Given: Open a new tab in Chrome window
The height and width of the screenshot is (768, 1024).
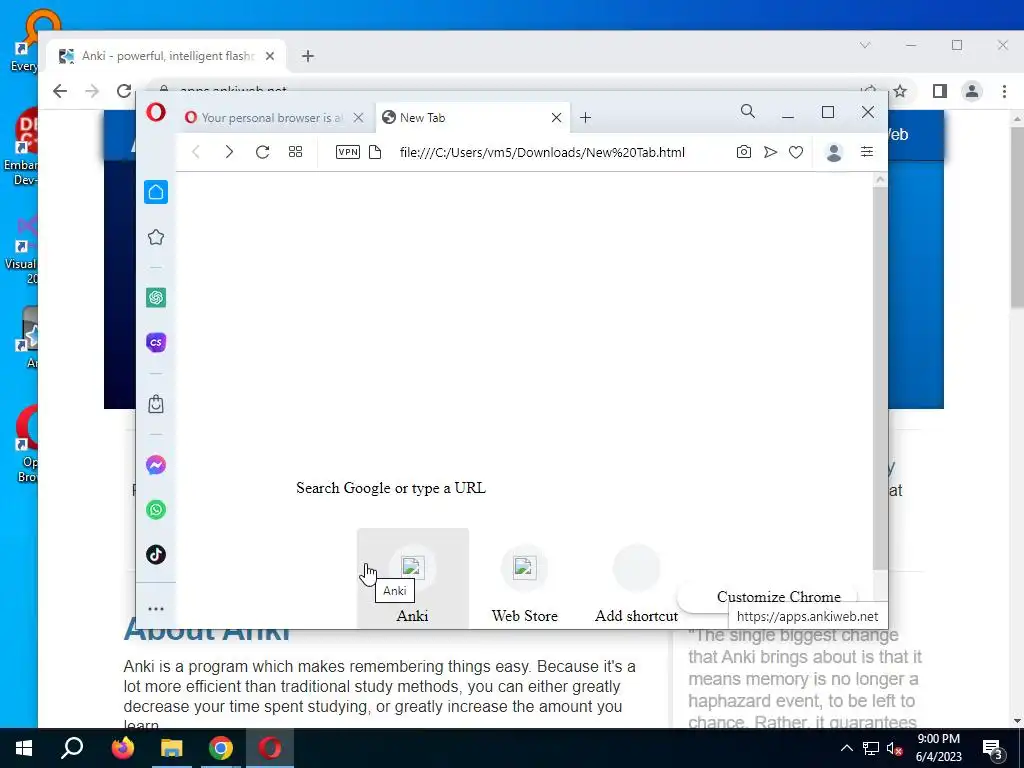Looking at the screenshot, I should (x=308, y=56).
